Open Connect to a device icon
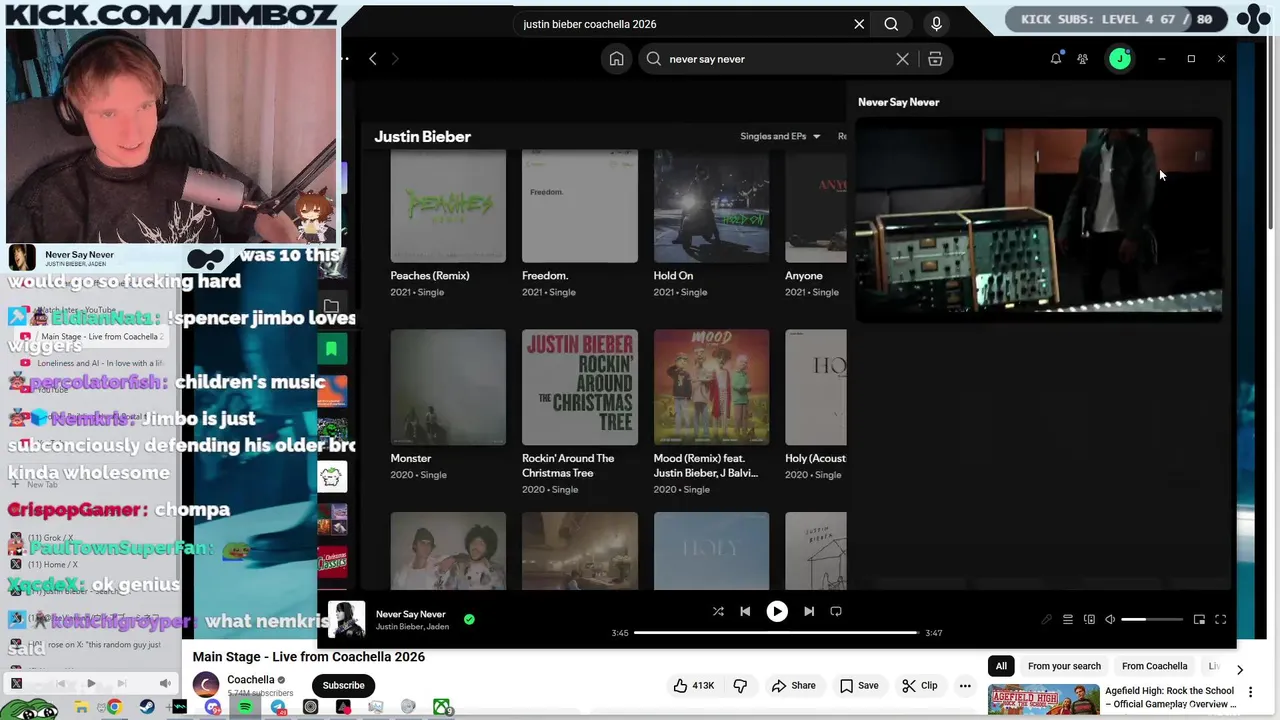Screen dimensions: 1280x720 1089,619
